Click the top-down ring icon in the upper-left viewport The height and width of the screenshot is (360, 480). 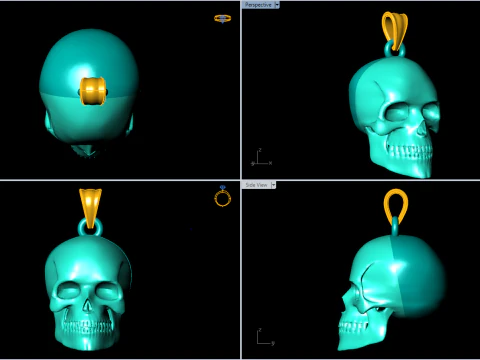point(223,19)
